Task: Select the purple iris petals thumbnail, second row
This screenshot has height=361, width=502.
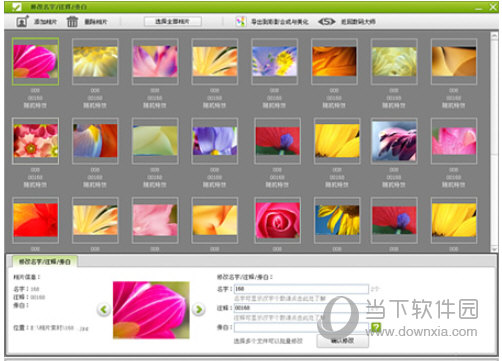Action: click(215, 141)
